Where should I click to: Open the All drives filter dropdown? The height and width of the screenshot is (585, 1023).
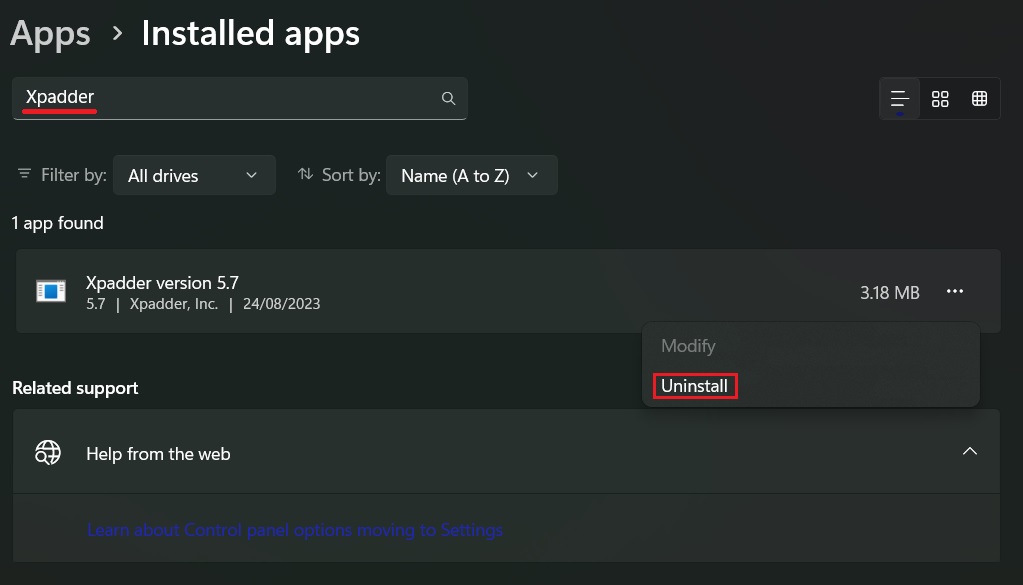tap(194, 175)
